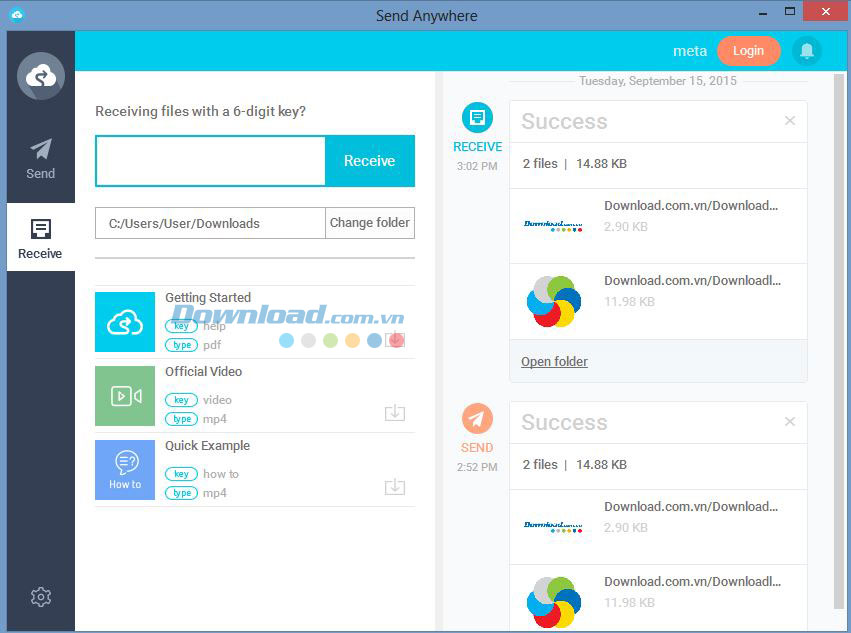The width and height of the screenshot is (851, 633).
Task: Dismiss the sent Success card
Action: point(790,422)
